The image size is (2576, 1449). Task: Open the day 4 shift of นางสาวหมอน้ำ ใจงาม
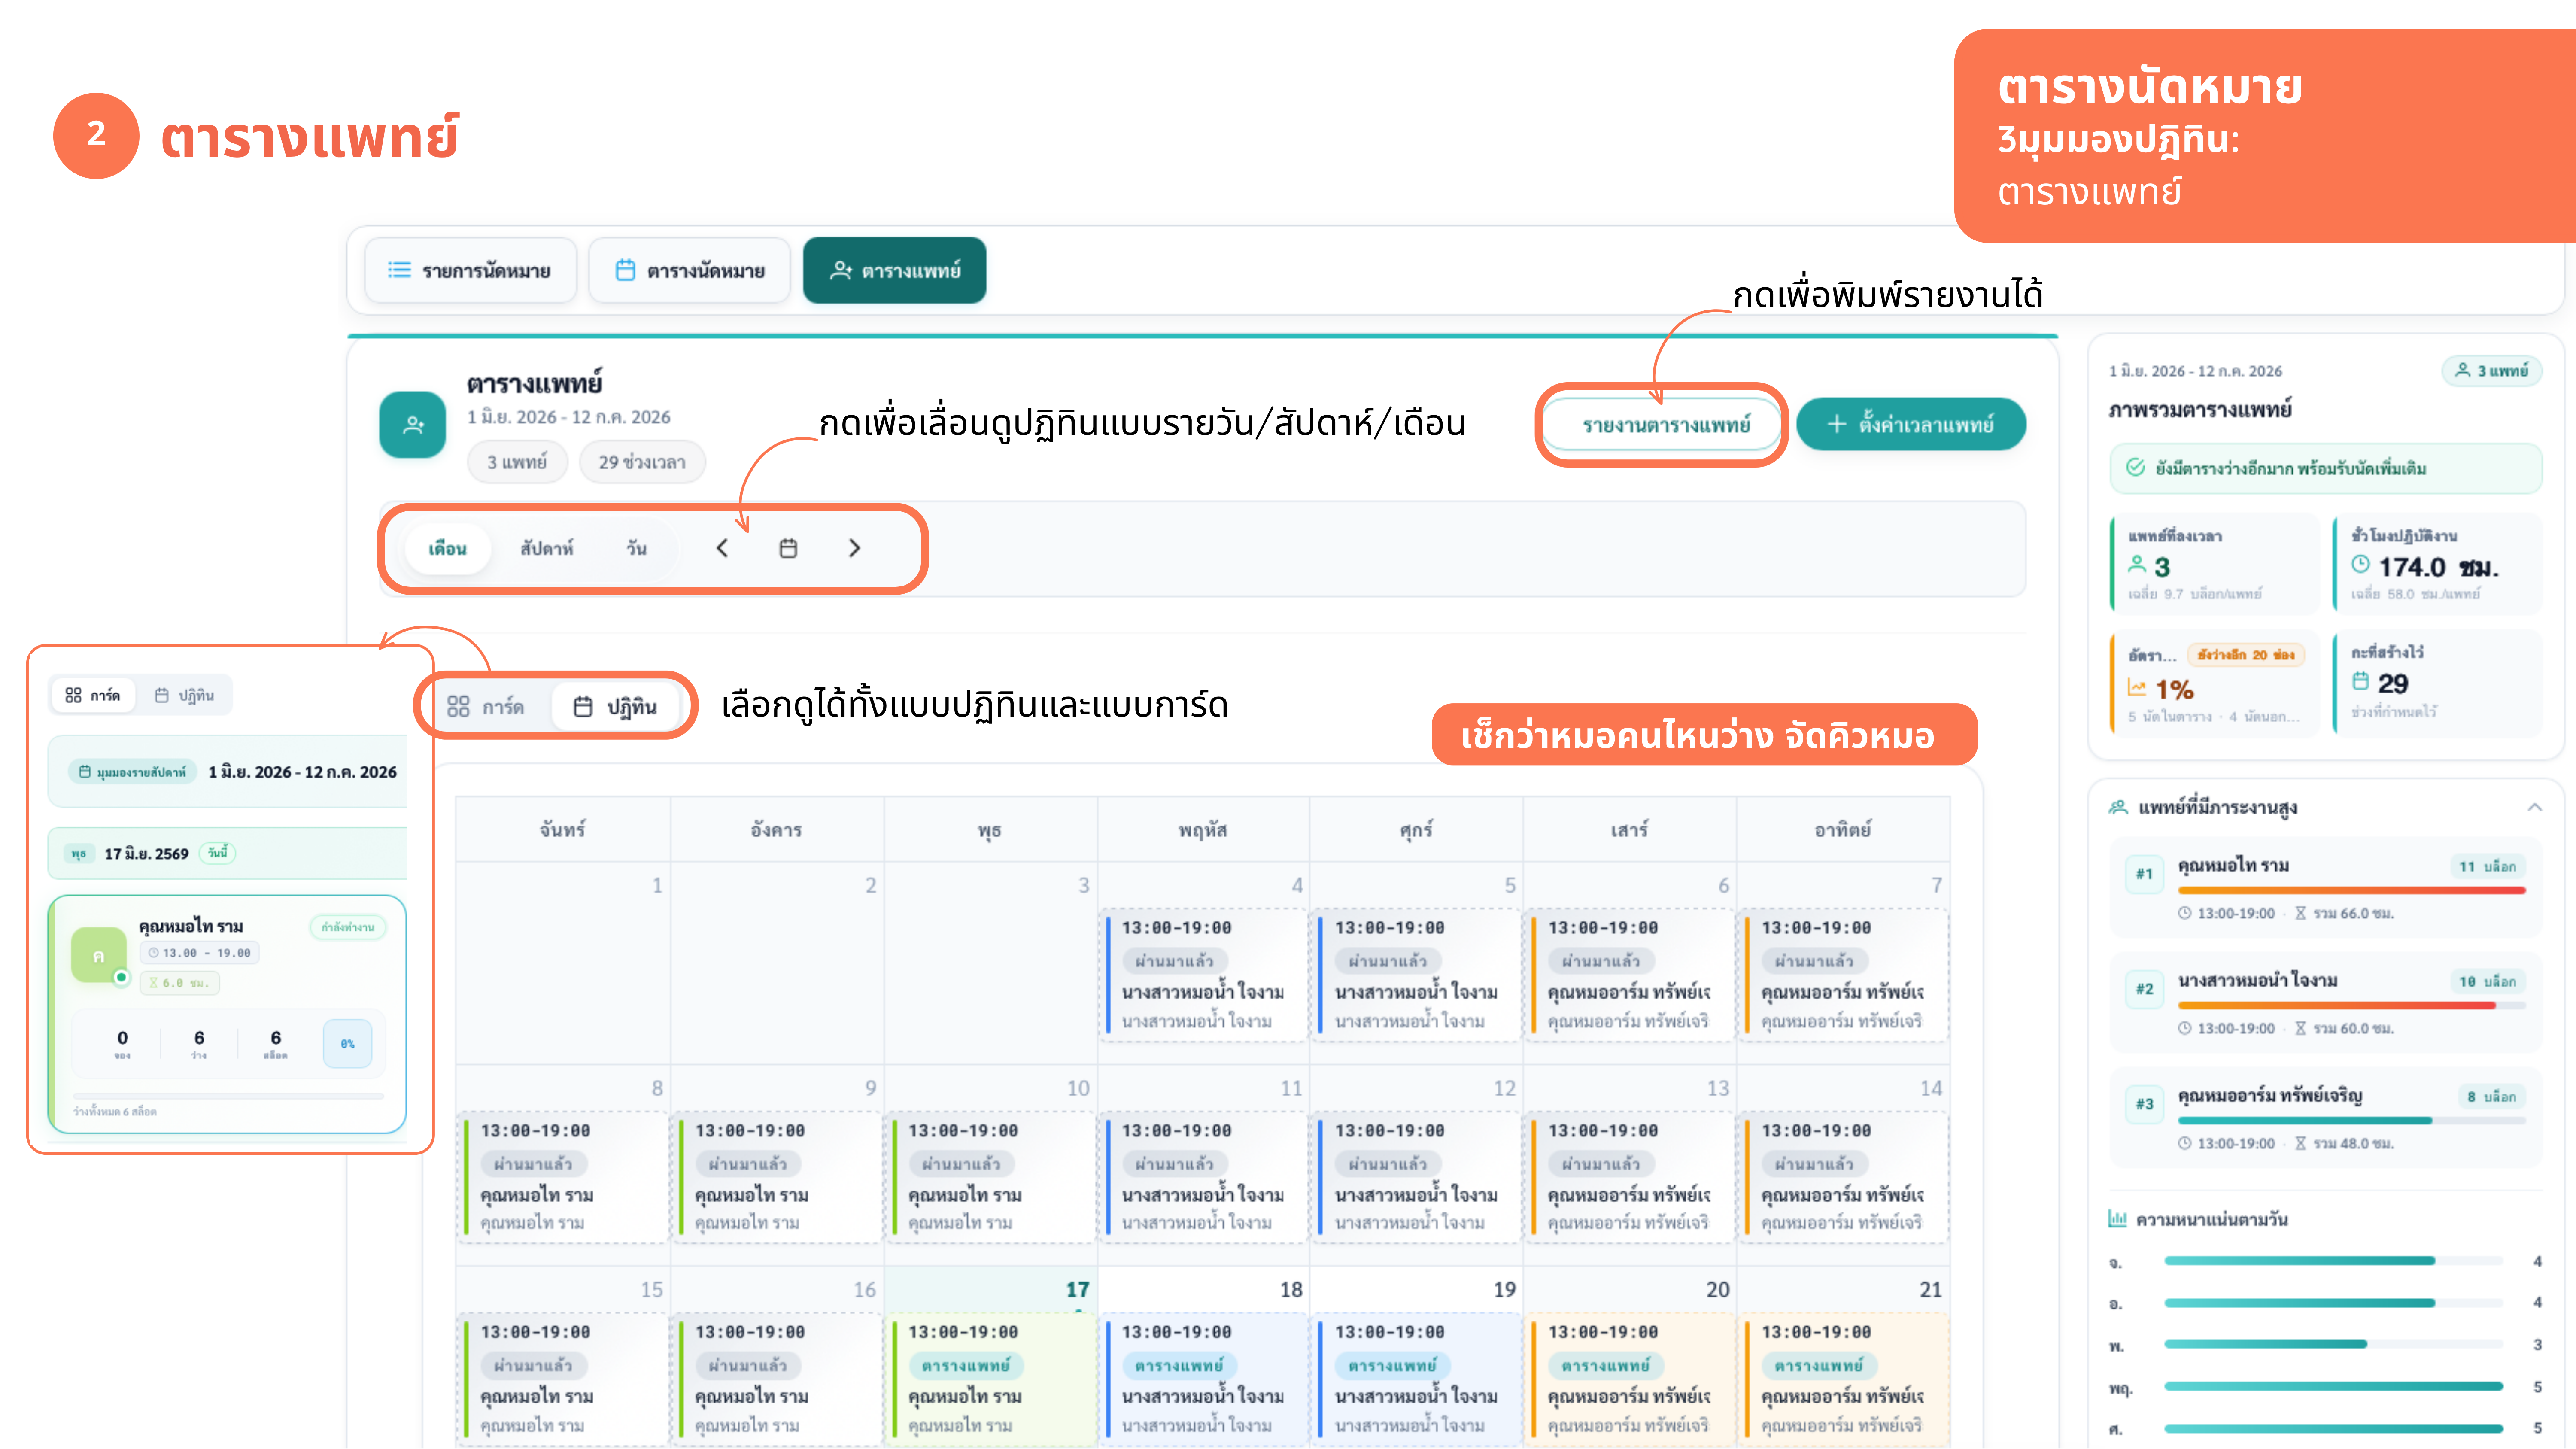click(x=1204, y=974)
